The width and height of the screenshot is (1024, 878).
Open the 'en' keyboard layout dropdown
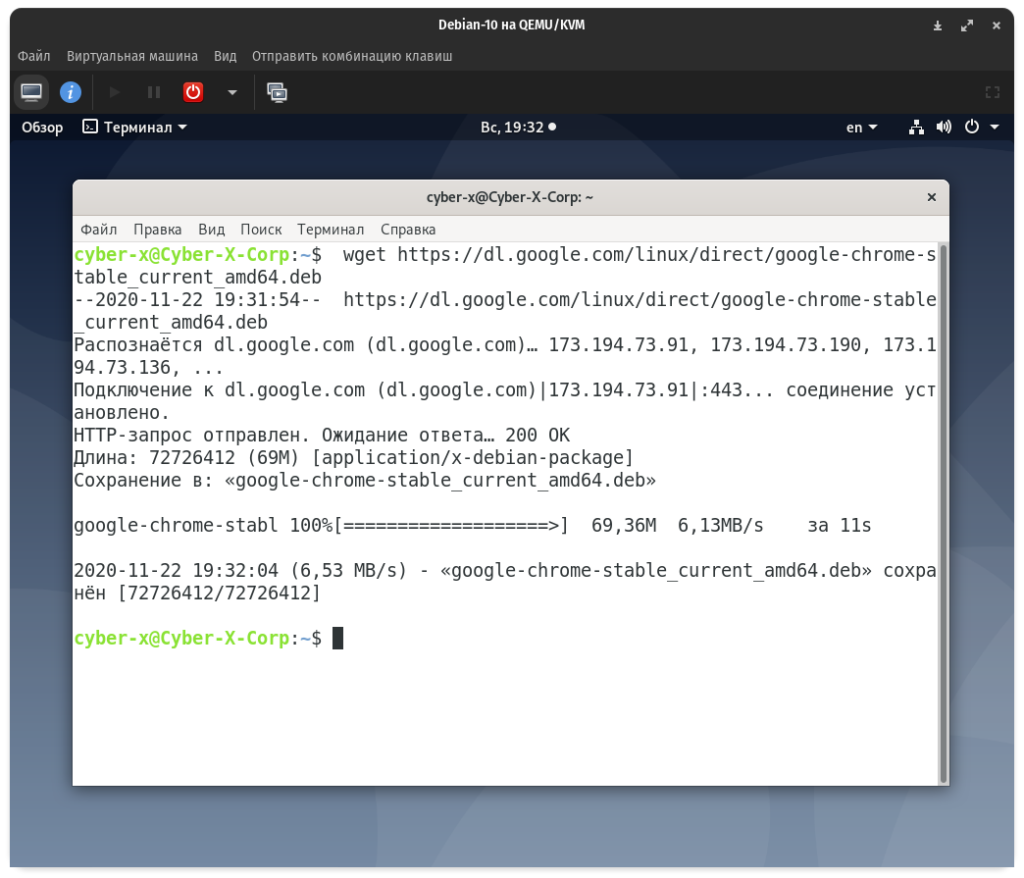pos(861,127)
